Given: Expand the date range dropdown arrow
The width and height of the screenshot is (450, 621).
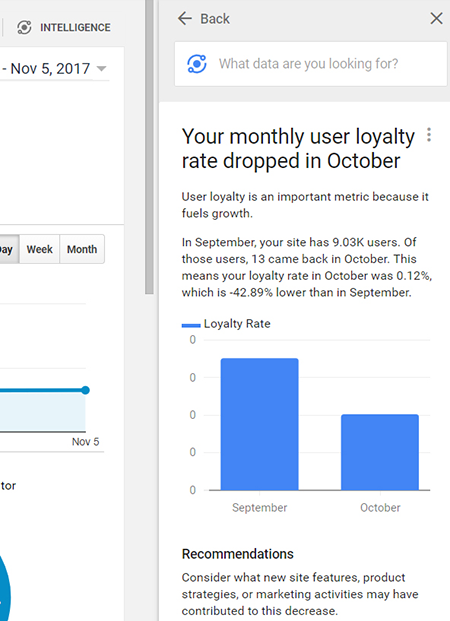Looking at the screenshot, I should pos(101,69).
